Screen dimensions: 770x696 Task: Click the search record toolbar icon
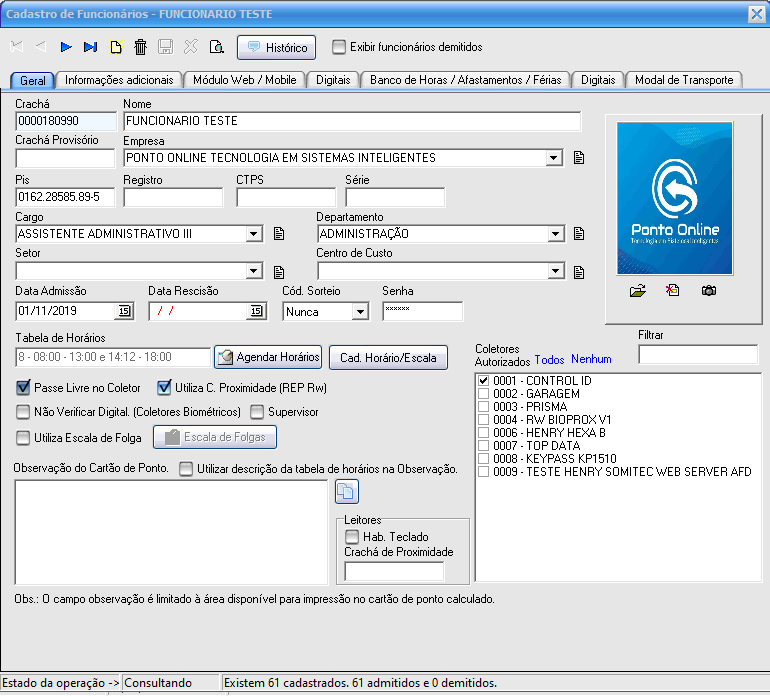click(x=217, y=47)
